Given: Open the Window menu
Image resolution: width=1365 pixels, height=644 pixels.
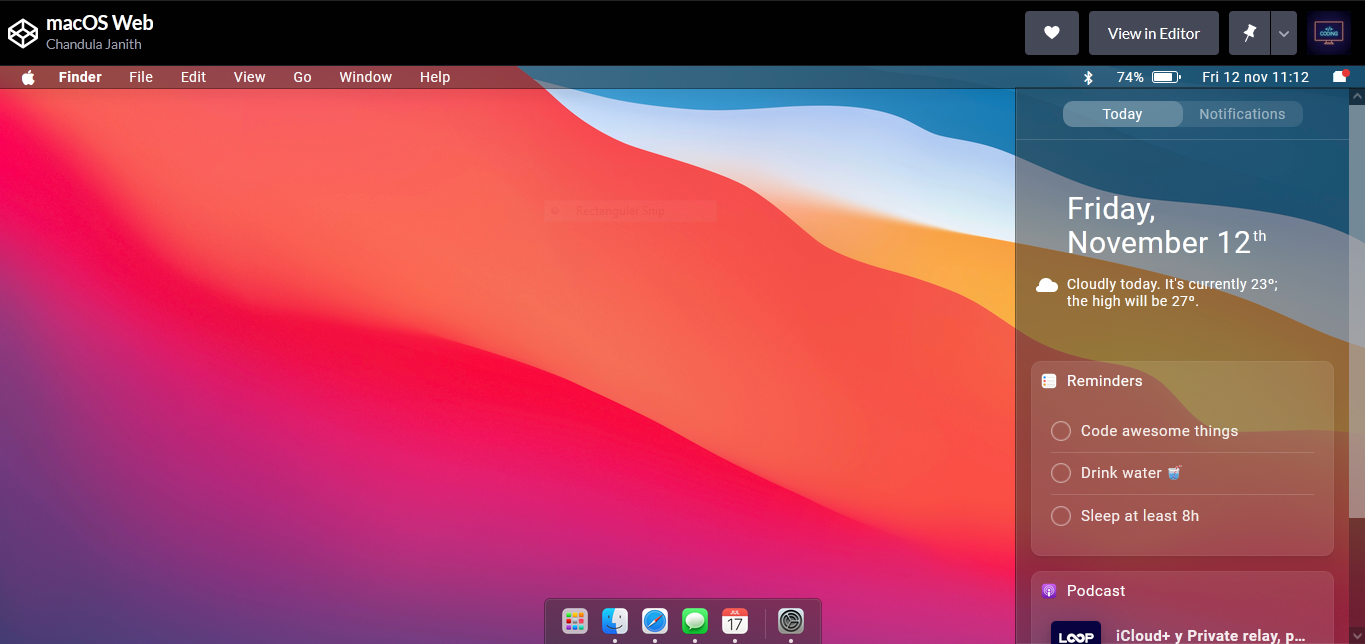Looking at the screenshot, I should click(365, 77).
